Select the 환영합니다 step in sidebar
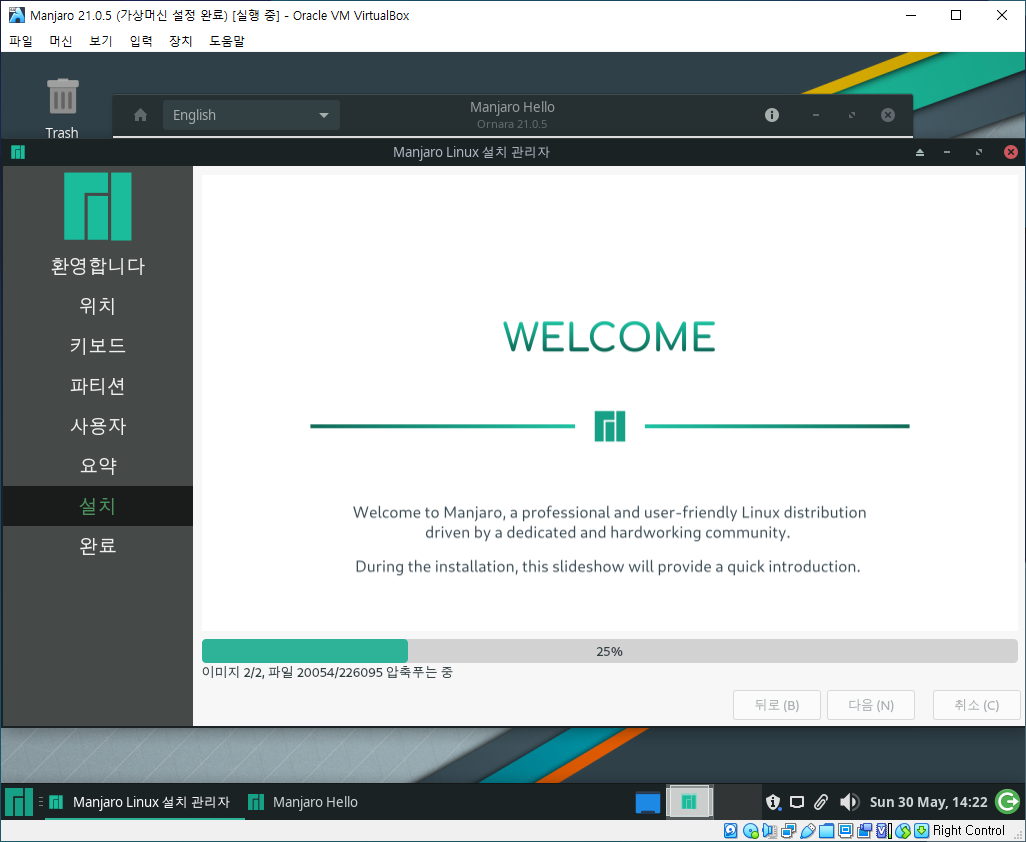The height and width of the screenshot is (842, 1026). click(97, 266)
